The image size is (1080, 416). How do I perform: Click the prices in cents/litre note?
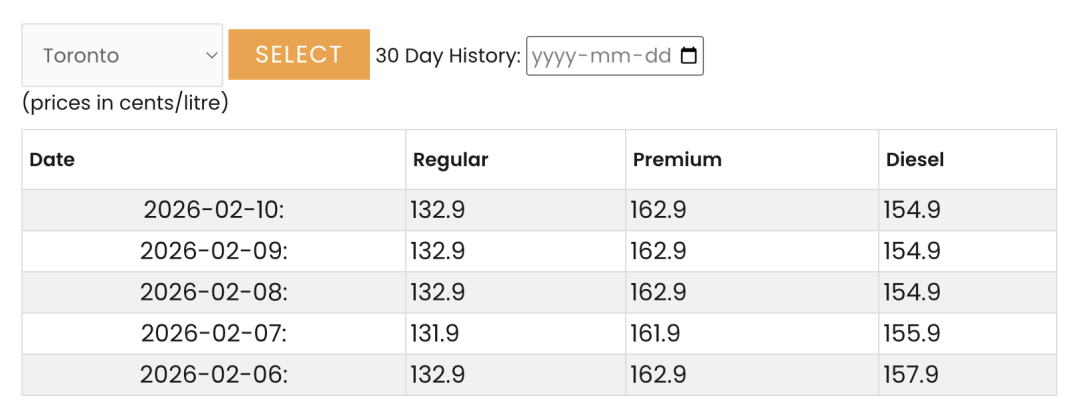click(x=126, y=102)
